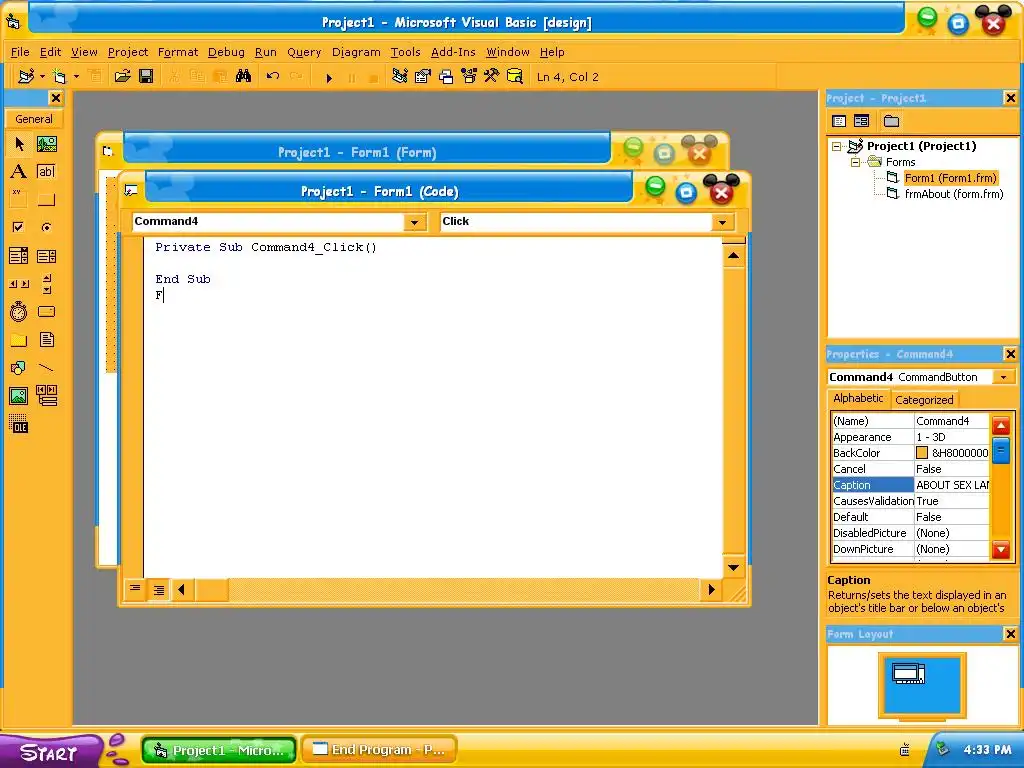Select the PictureBox tool
The width and height of the screenshot is (1024, 768).
pos(46,144)
